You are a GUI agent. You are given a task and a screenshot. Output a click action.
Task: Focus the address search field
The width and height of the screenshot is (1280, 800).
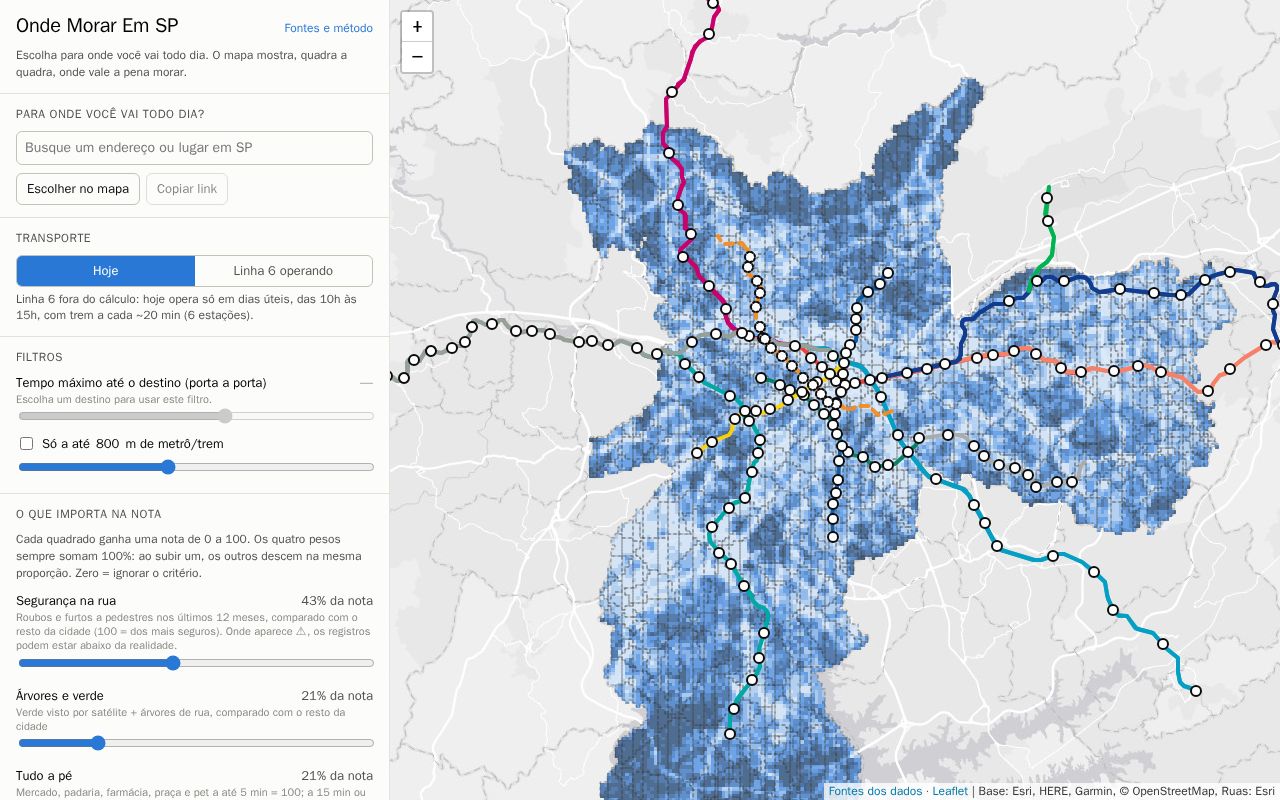point(194,148)
